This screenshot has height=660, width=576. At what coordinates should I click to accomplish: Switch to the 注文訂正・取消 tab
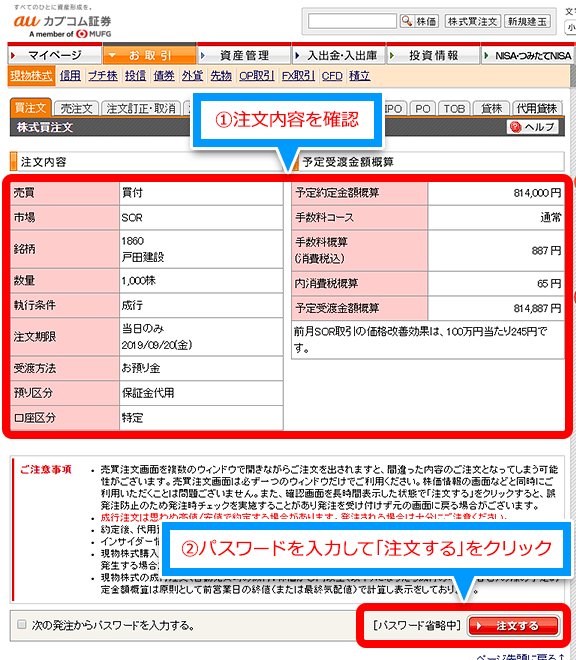[141, 109]
